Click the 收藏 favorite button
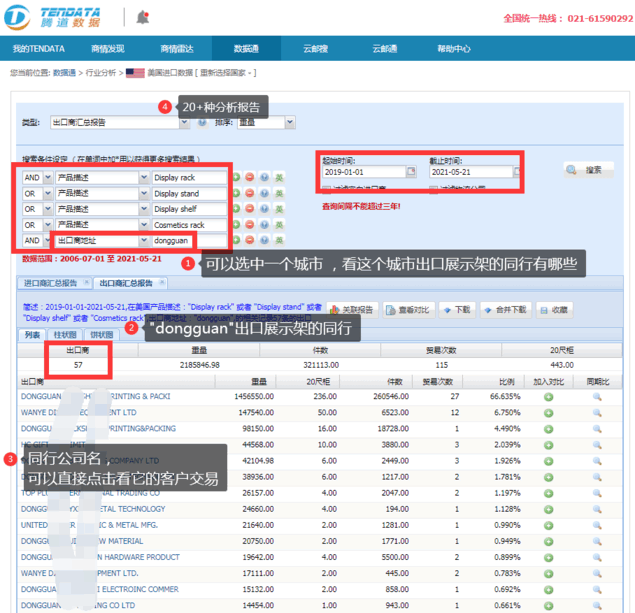Screen dimensions: 635x613 (x=554, y=310)
